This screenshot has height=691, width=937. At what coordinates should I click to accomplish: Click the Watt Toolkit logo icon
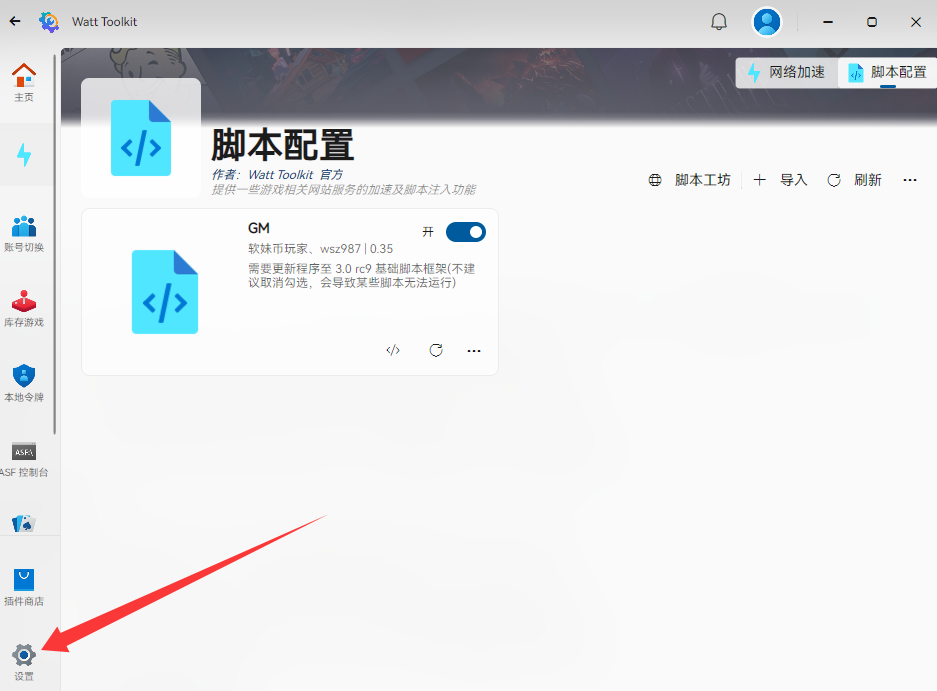48,22
